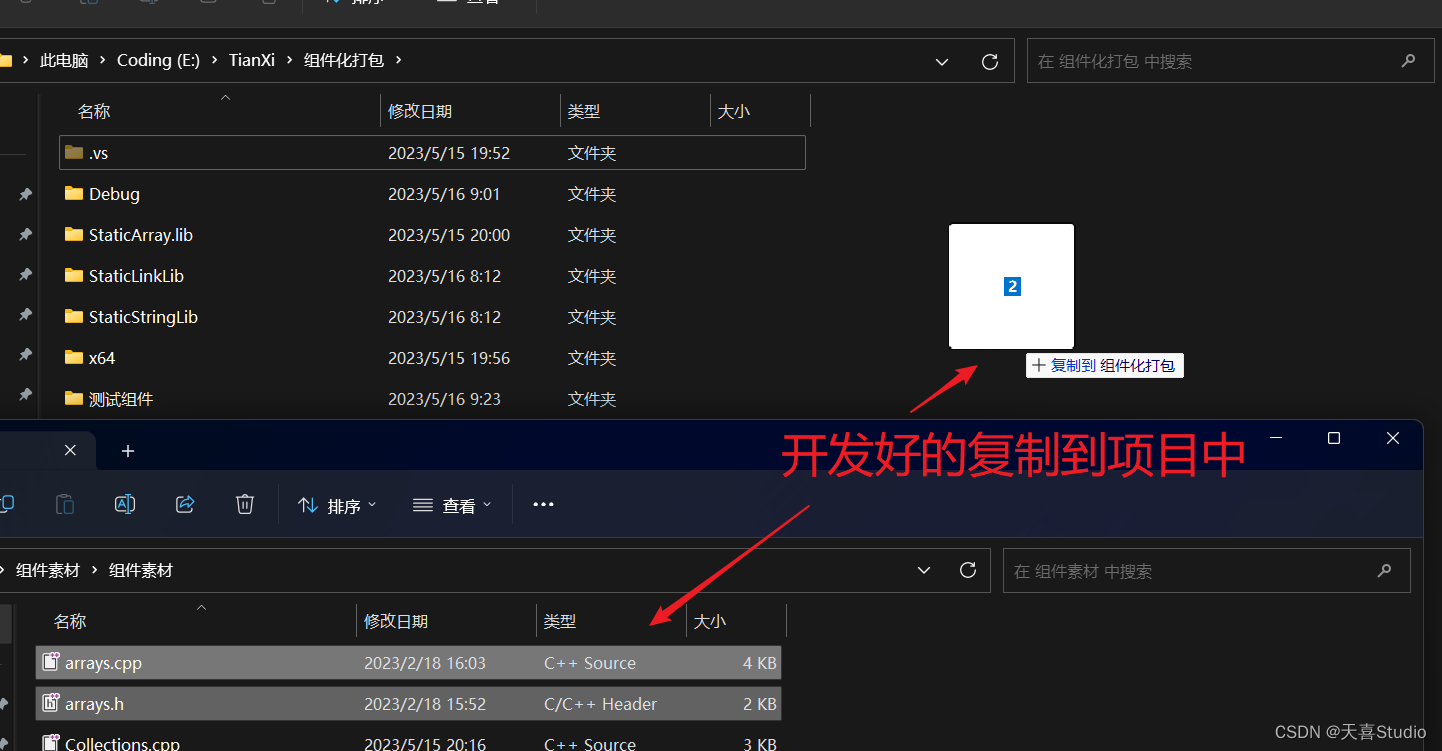
Task: Select the StaticLinkLib folder name
Action: coord(136,275)
